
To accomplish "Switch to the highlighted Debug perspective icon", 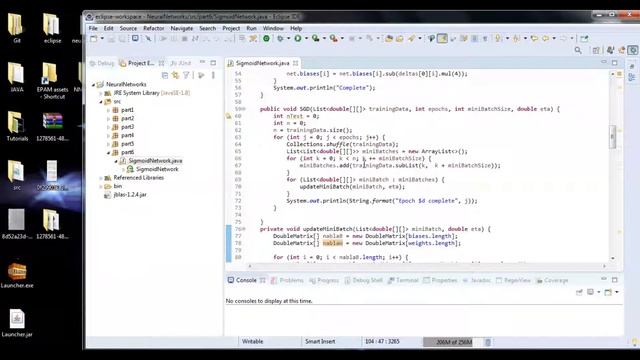I will 633,50.
